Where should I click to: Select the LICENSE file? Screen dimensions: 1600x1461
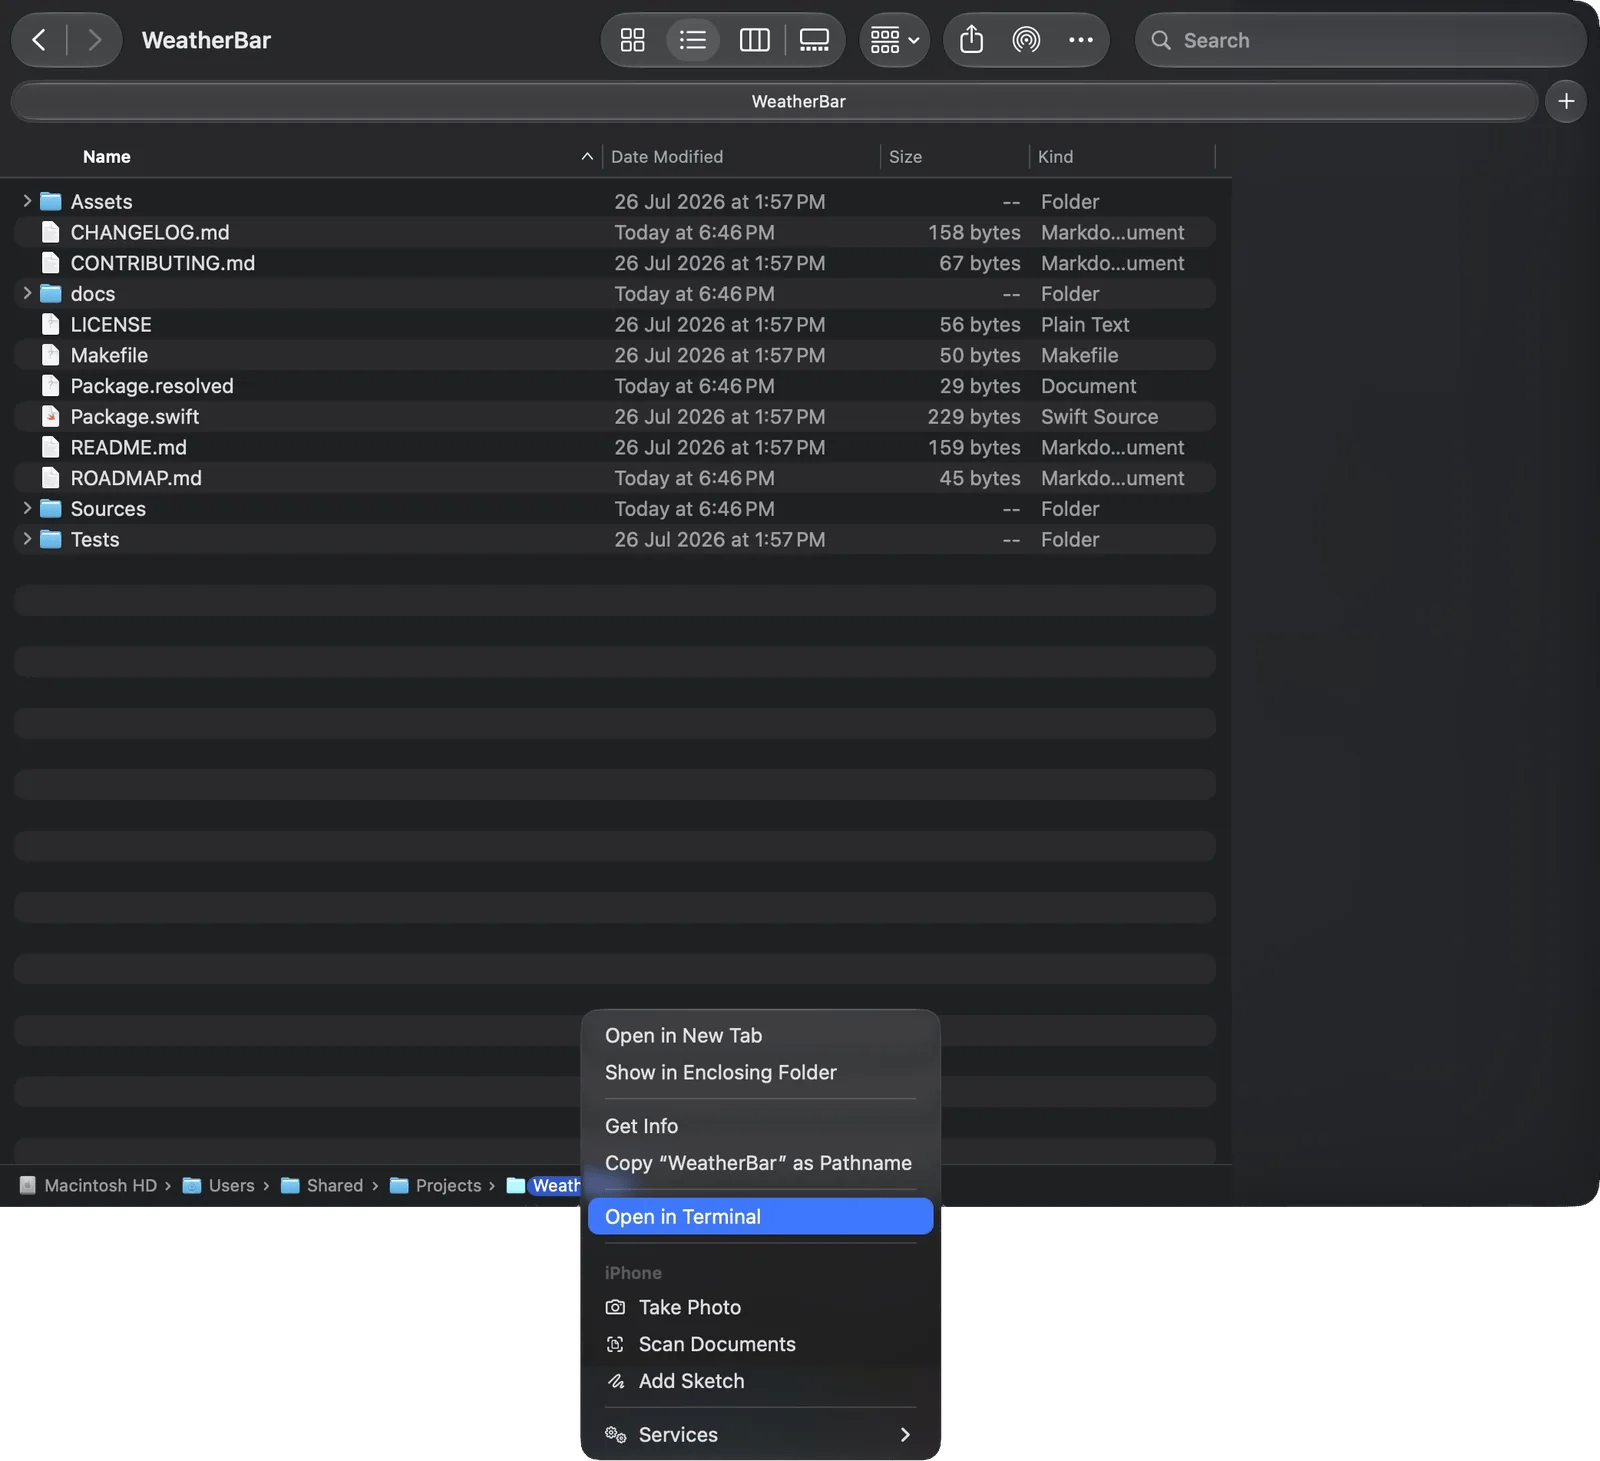(615, 324)
